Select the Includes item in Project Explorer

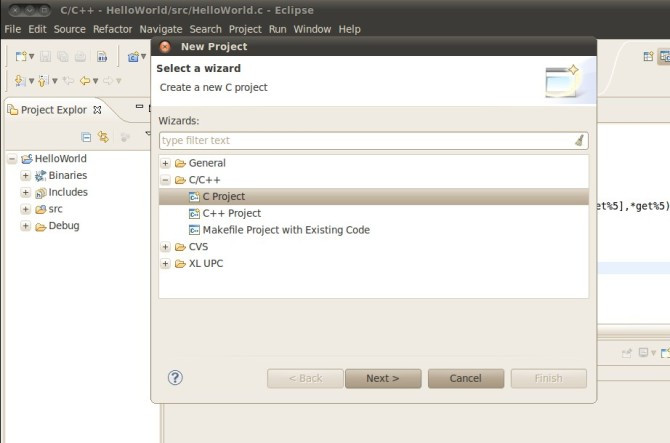68,192
